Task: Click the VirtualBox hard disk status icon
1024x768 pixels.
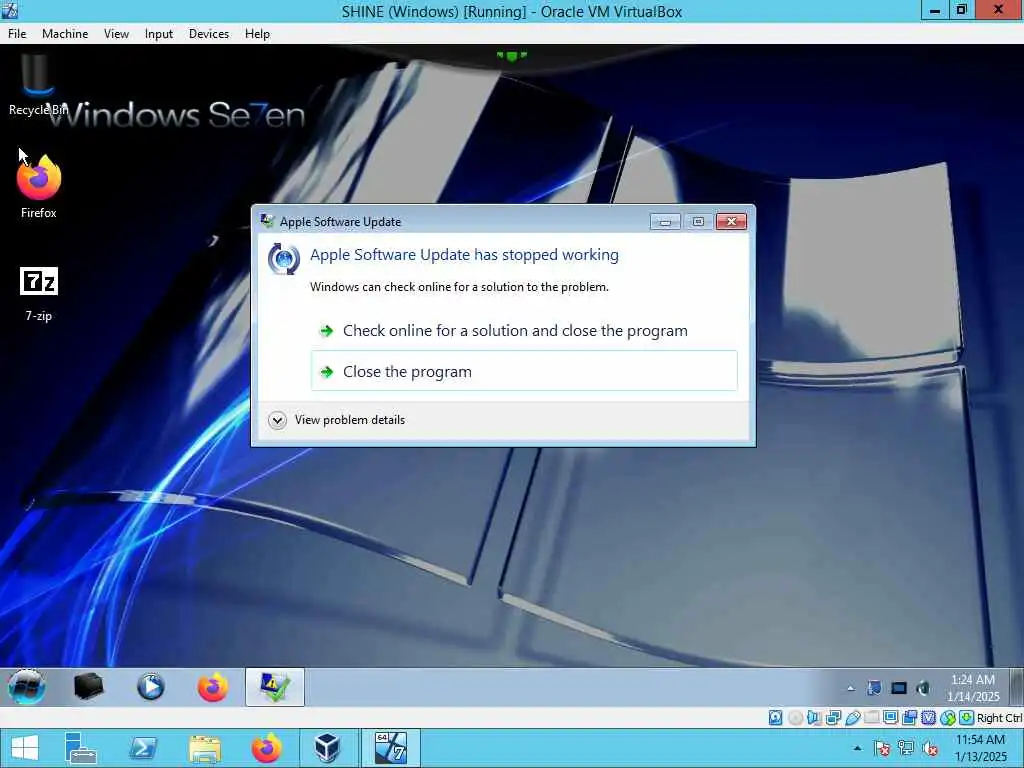Action: click(775, 718)
